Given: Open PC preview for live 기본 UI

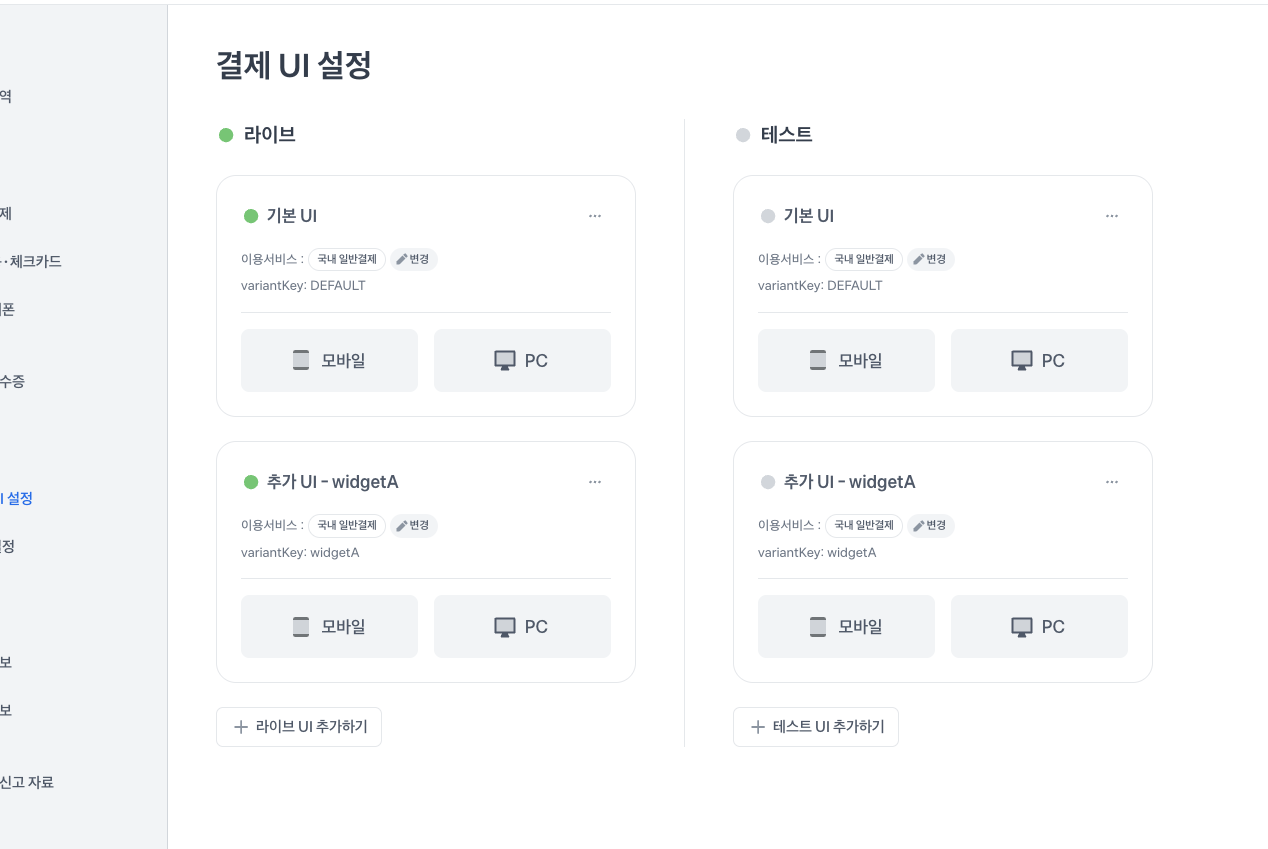Looking at the screenshot, I should pyautogui.click(x=522, y=361).
